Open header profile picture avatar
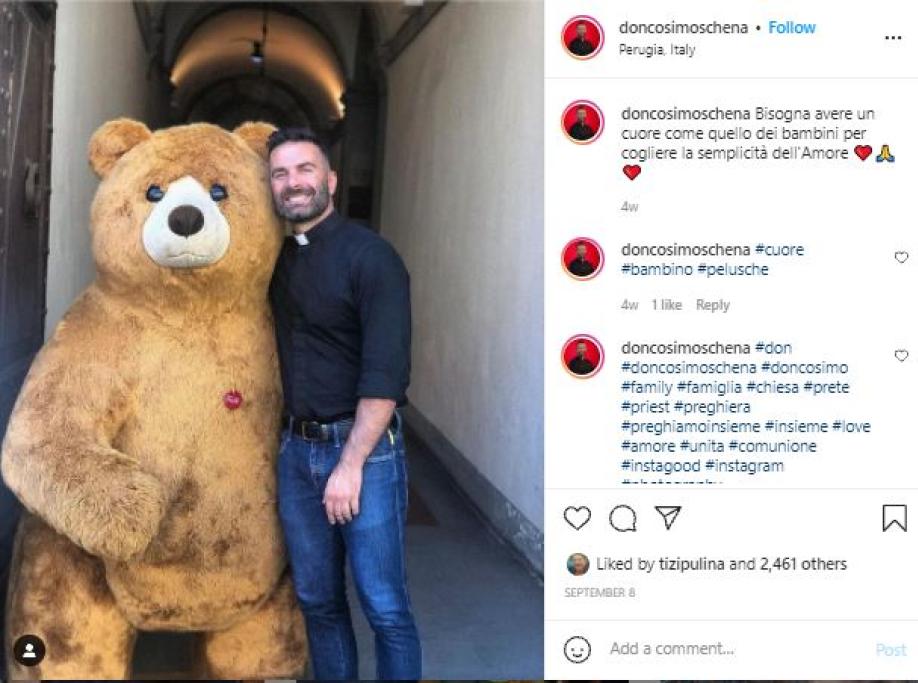Screen dimensions: 918x683 583,37
